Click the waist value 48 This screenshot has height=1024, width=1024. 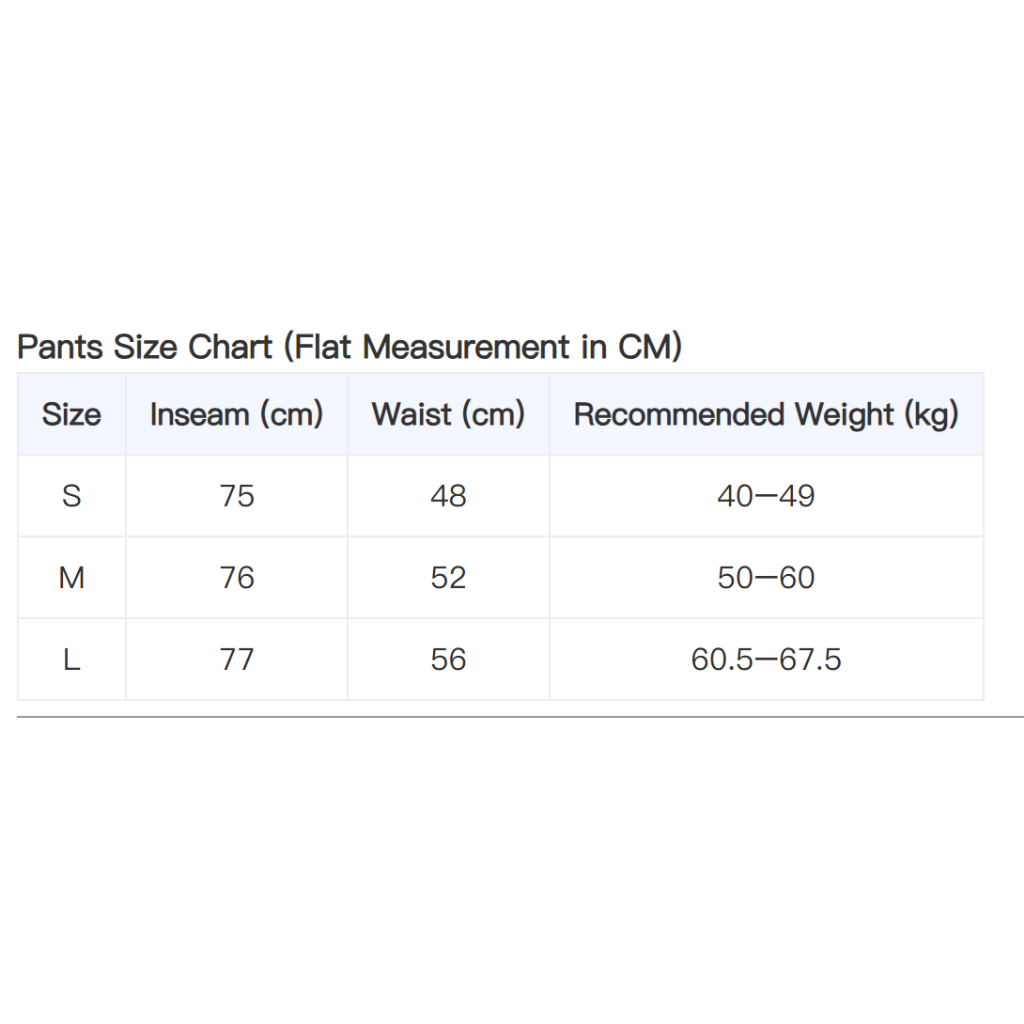(x=448, y=496)
